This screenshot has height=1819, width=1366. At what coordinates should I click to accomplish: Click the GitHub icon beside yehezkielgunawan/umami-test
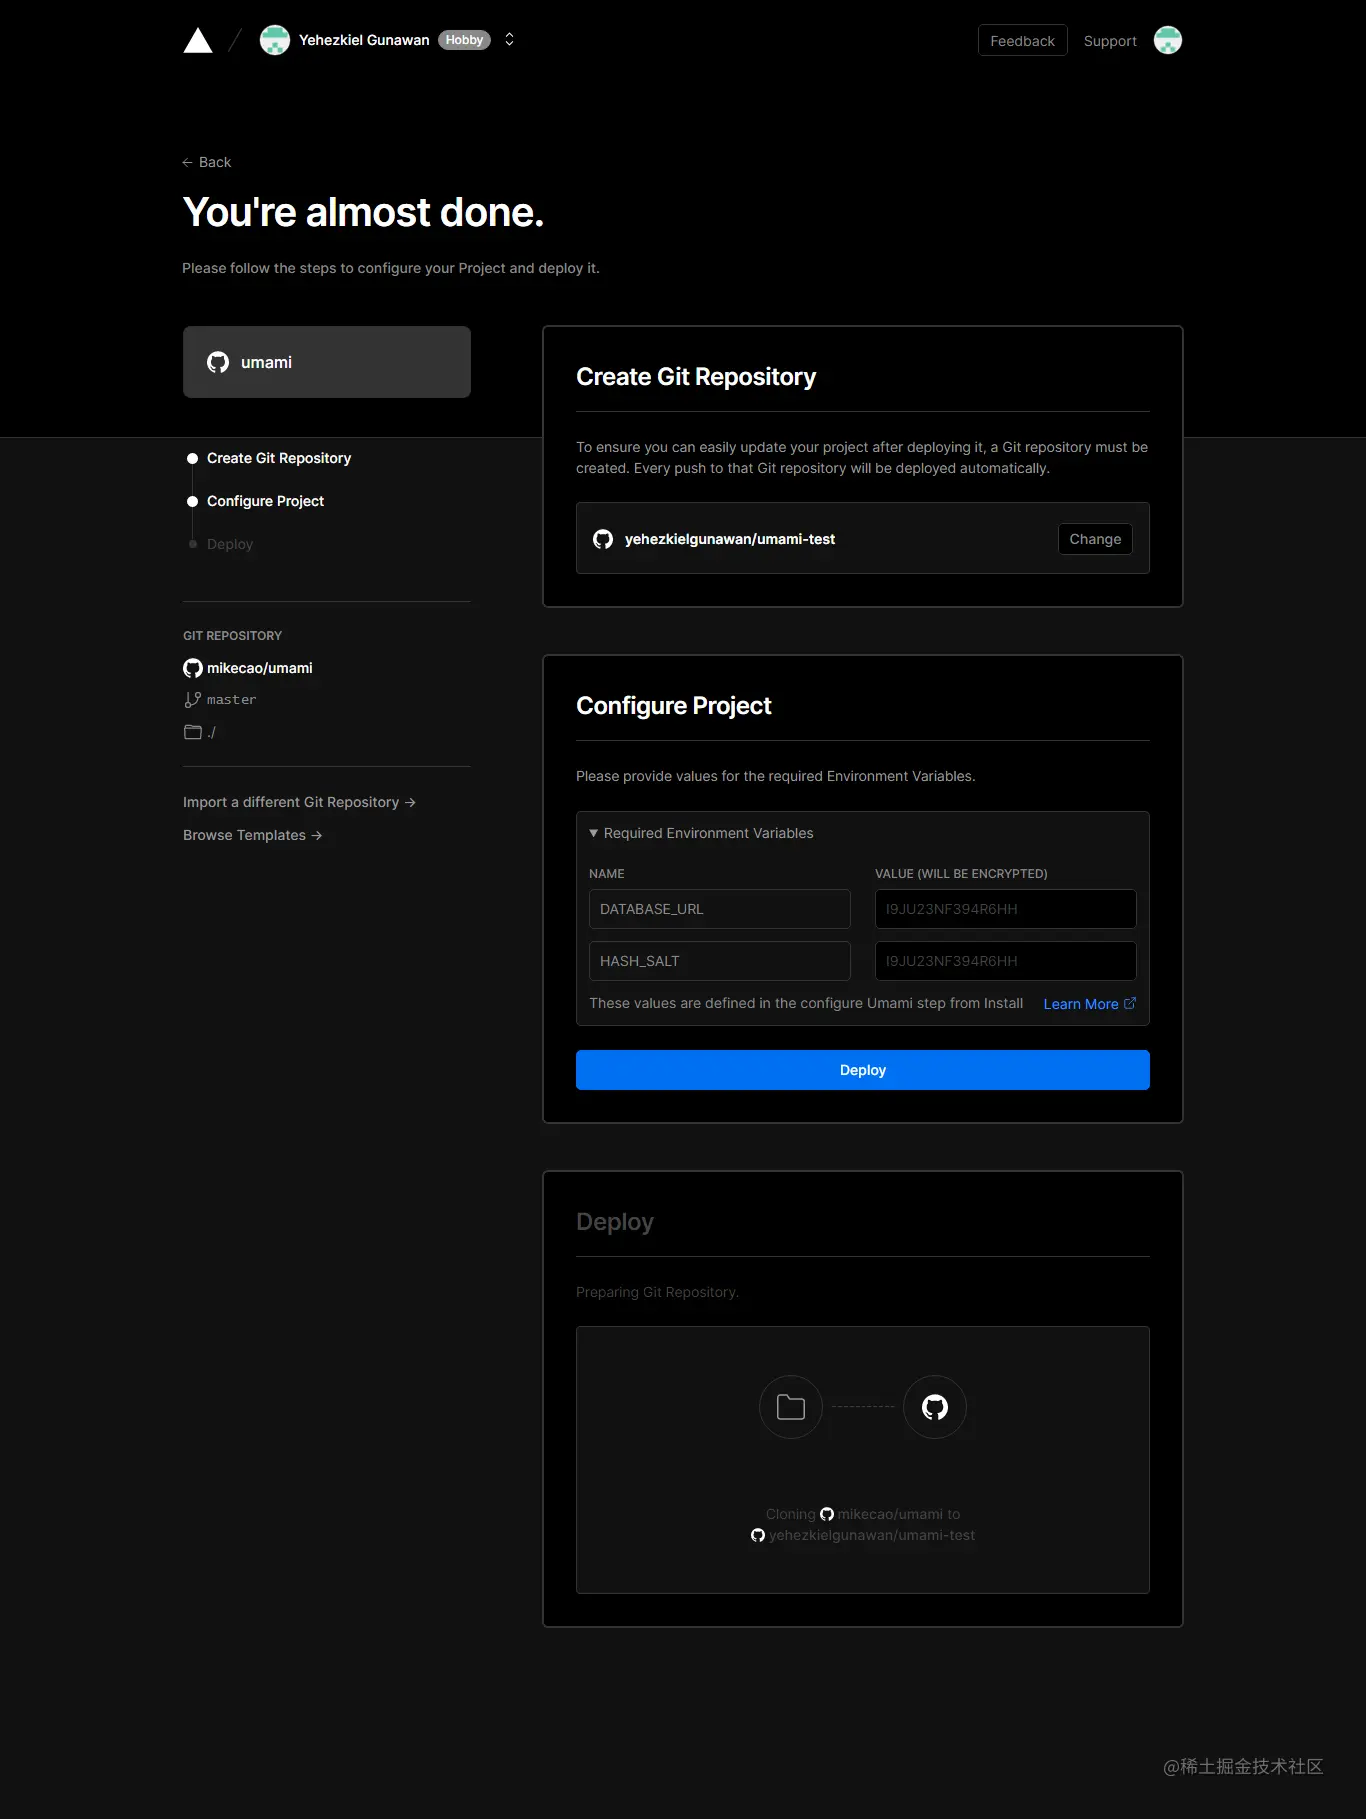[603, 539]
